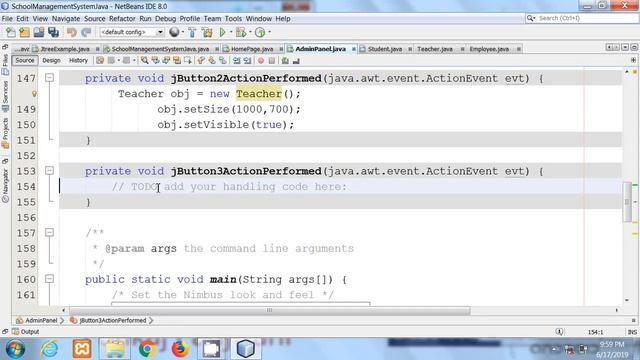Click the browser globe icon
640x360 pixels.
[174, 32]
